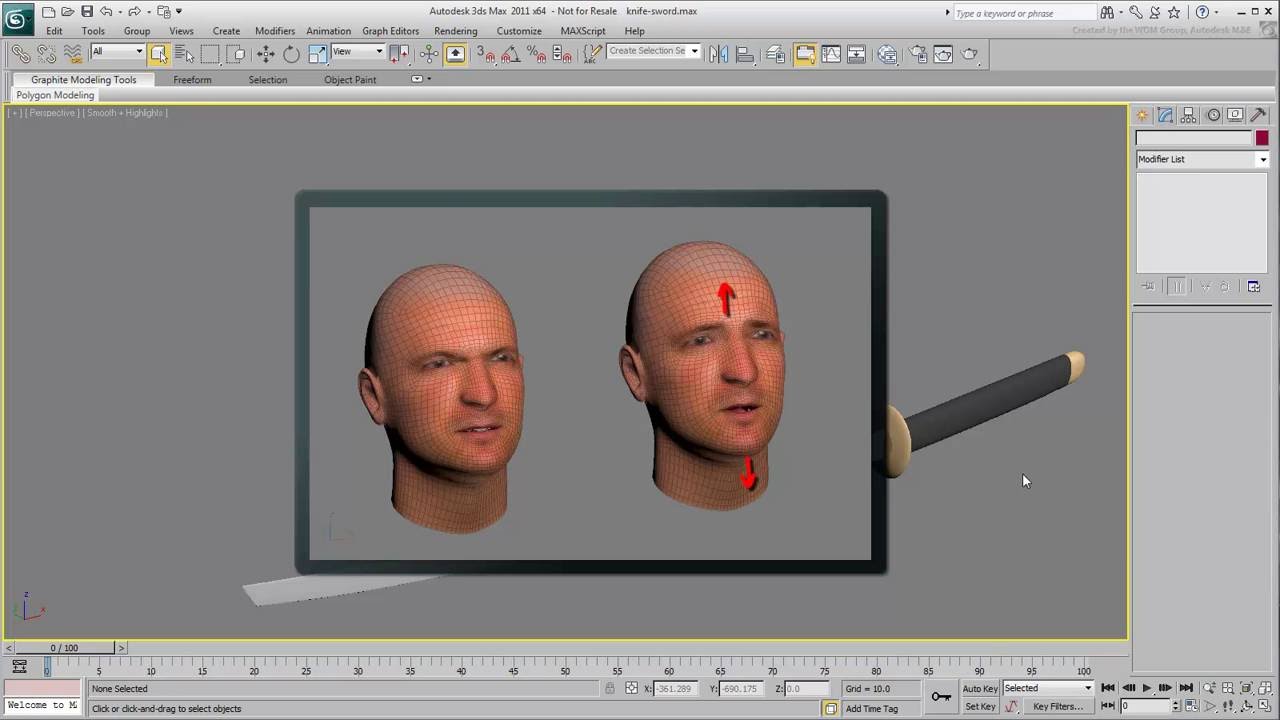Select the Select and Link tool
The image size is (1280, 720).
(20, 54)
